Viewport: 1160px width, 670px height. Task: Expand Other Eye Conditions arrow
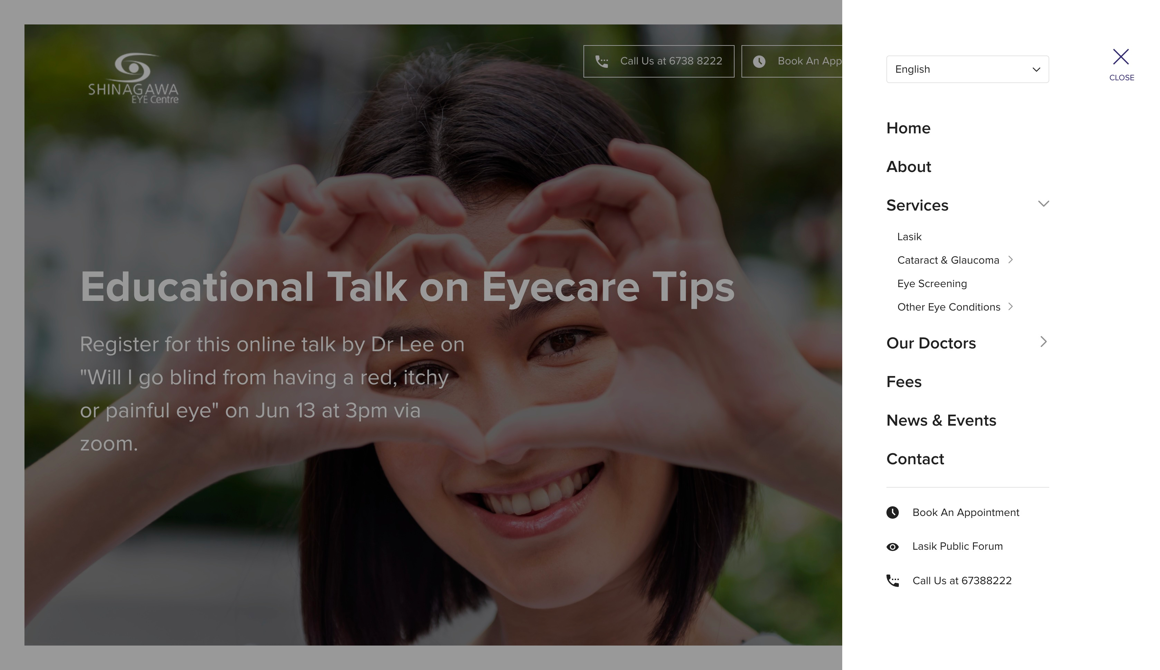1011,307
